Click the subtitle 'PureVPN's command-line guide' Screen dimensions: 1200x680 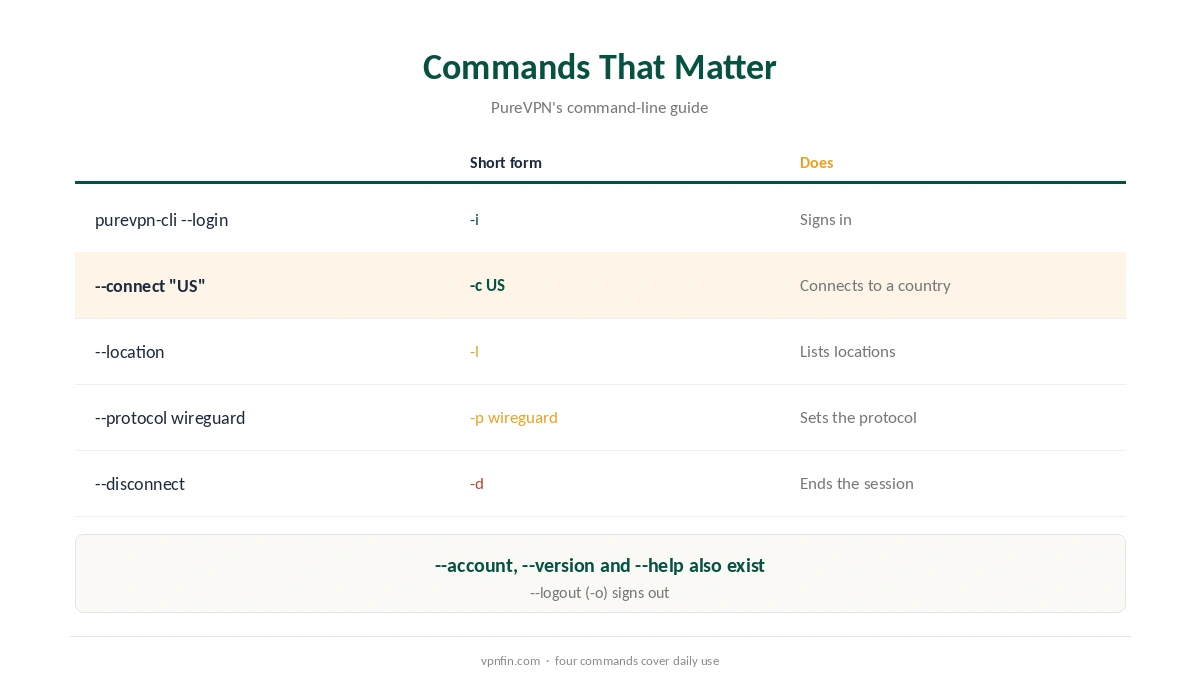coord(599,107)
